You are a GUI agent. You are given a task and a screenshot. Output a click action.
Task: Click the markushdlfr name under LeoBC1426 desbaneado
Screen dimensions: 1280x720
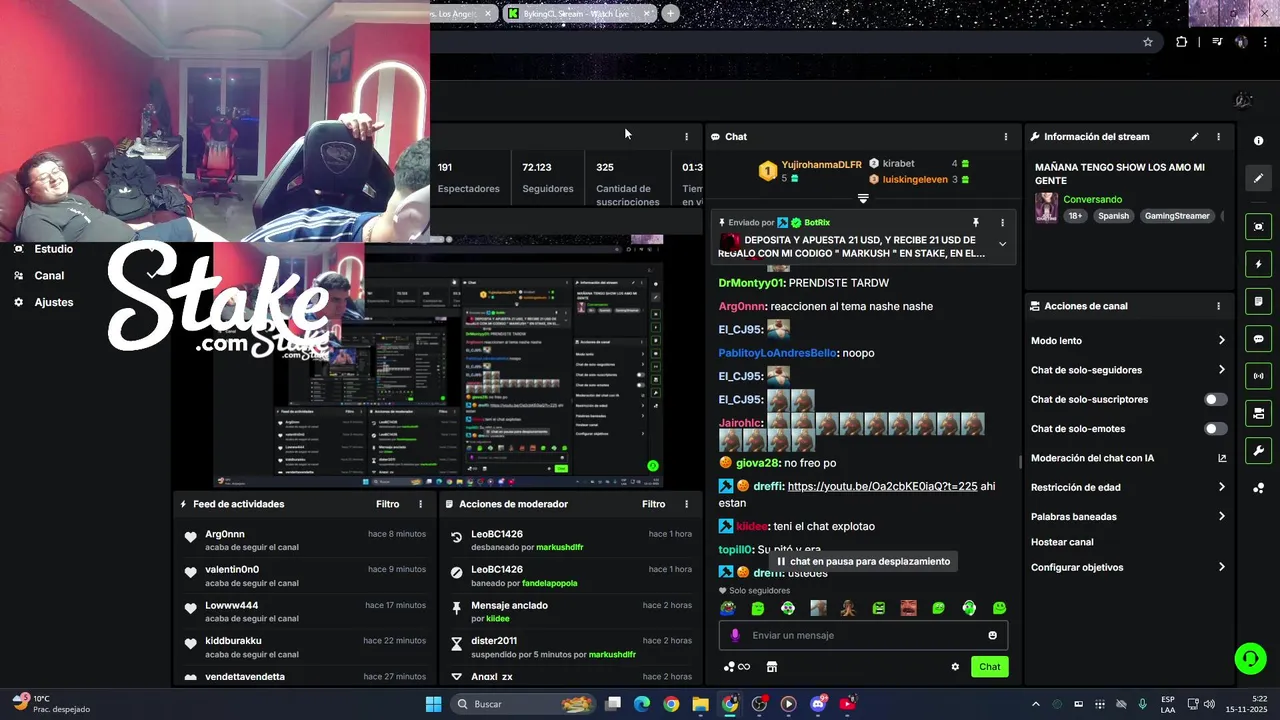click(559, 547)
